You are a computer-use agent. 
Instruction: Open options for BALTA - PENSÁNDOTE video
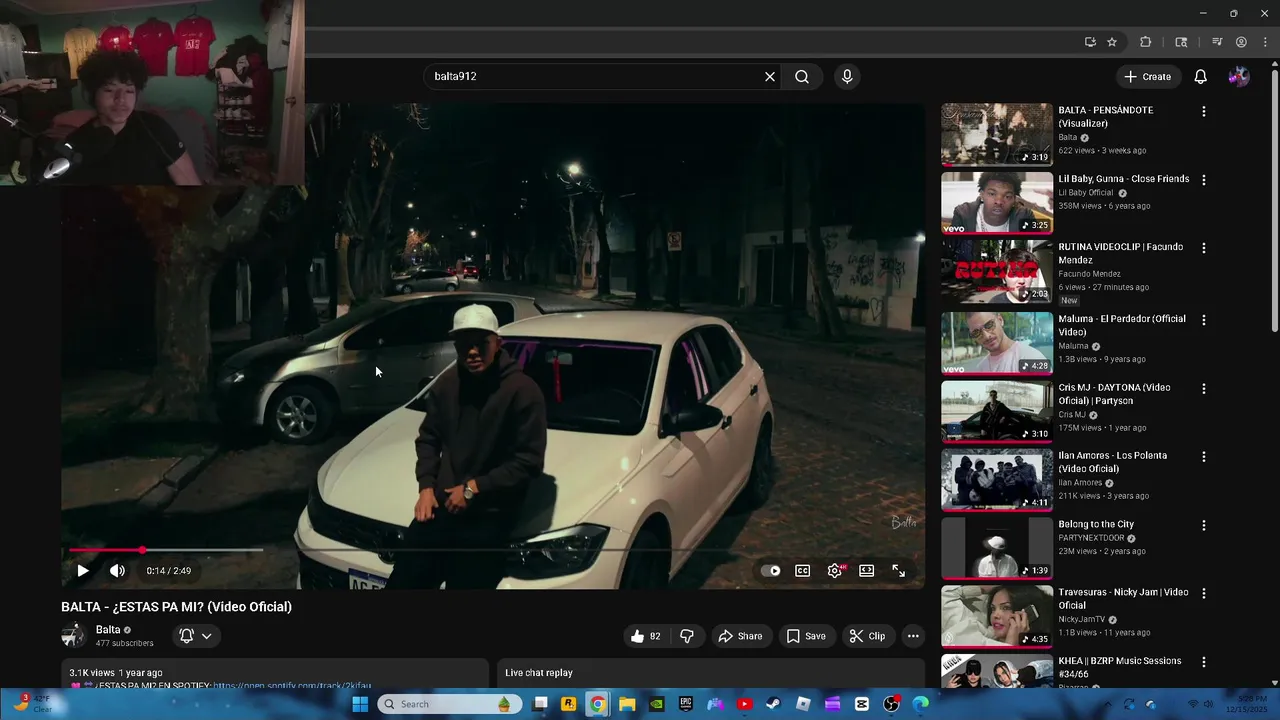pyautogui.click(x=1204, y=112)
